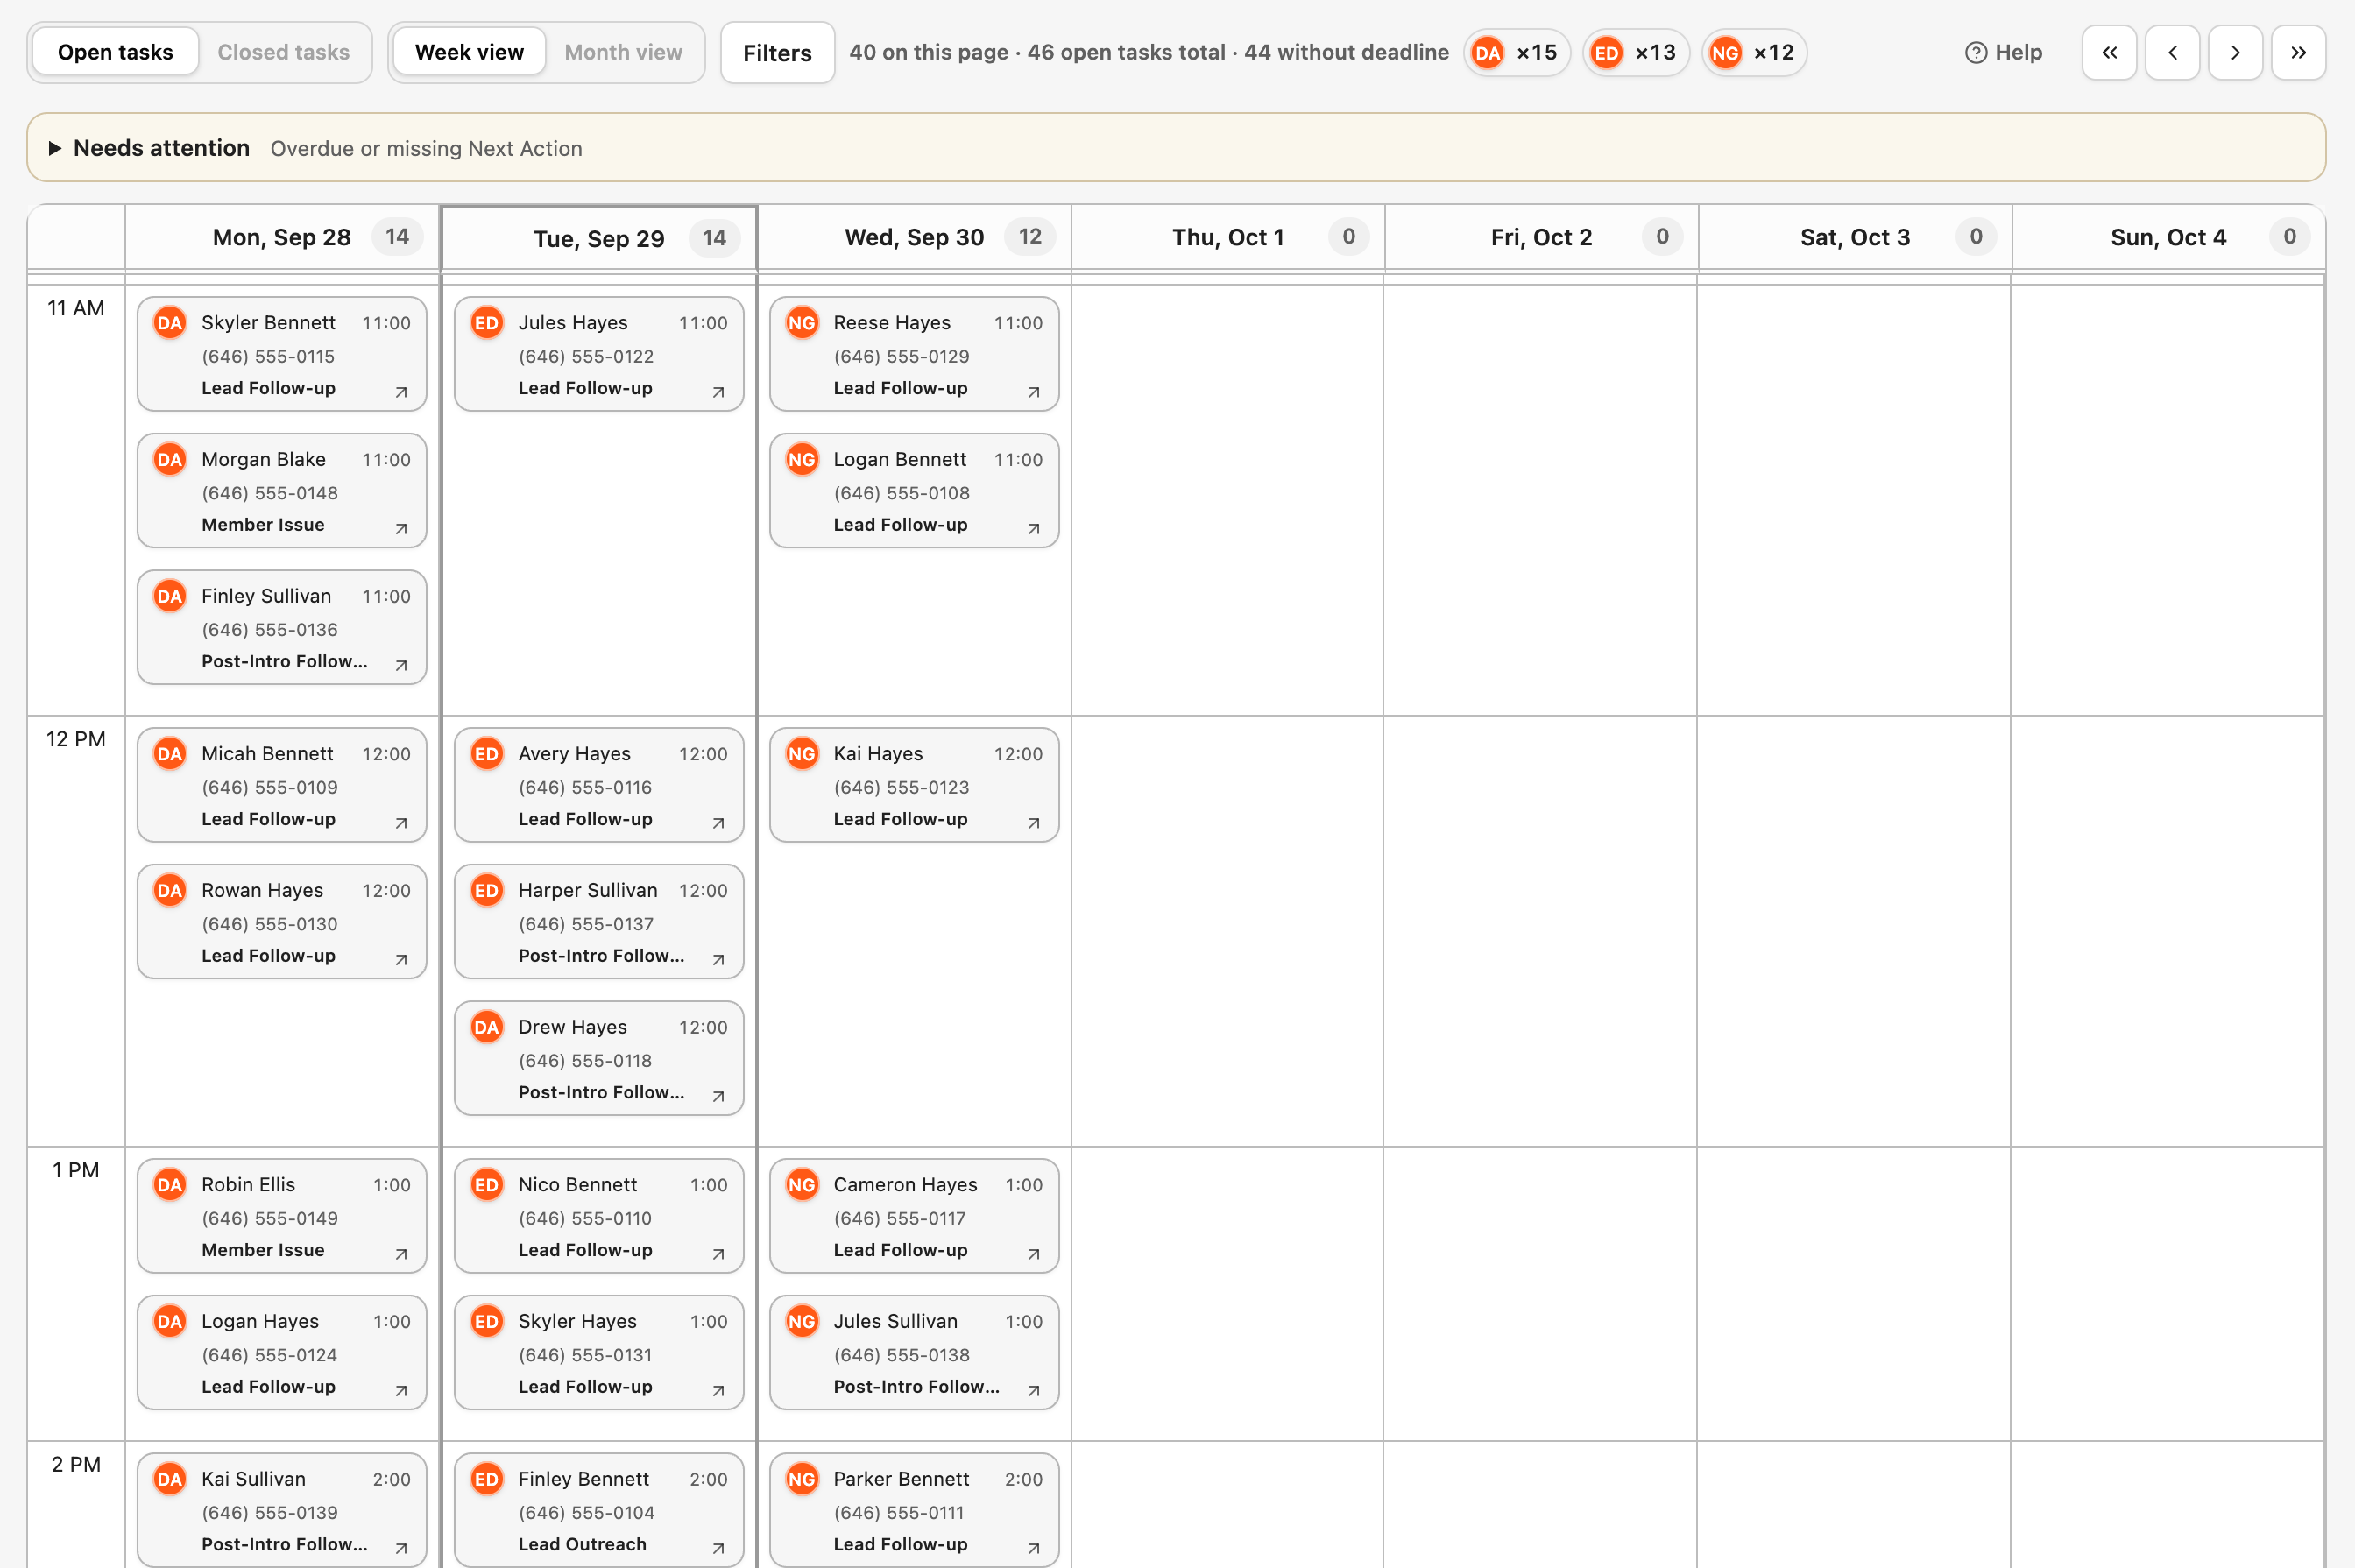Go to previous week with left chevron
Image resolution: width=2355 pixels, height=1568 pixels.
2172,52
